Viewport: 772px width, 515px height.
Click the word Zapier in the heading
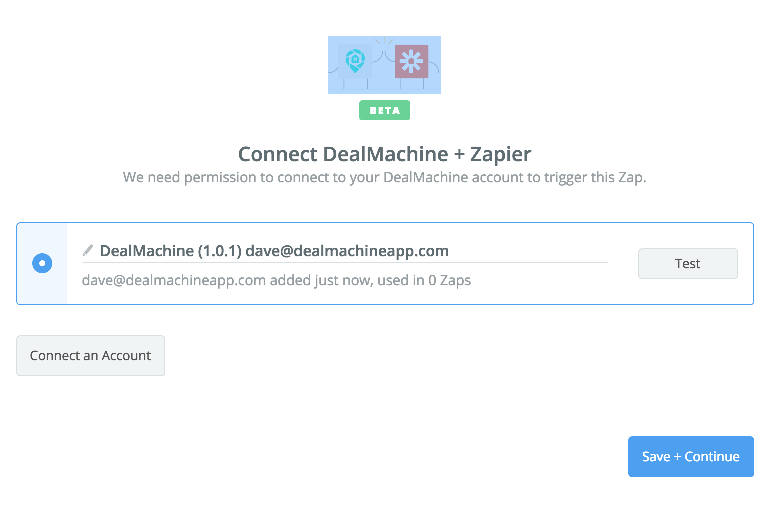click(x=501, y=155)
